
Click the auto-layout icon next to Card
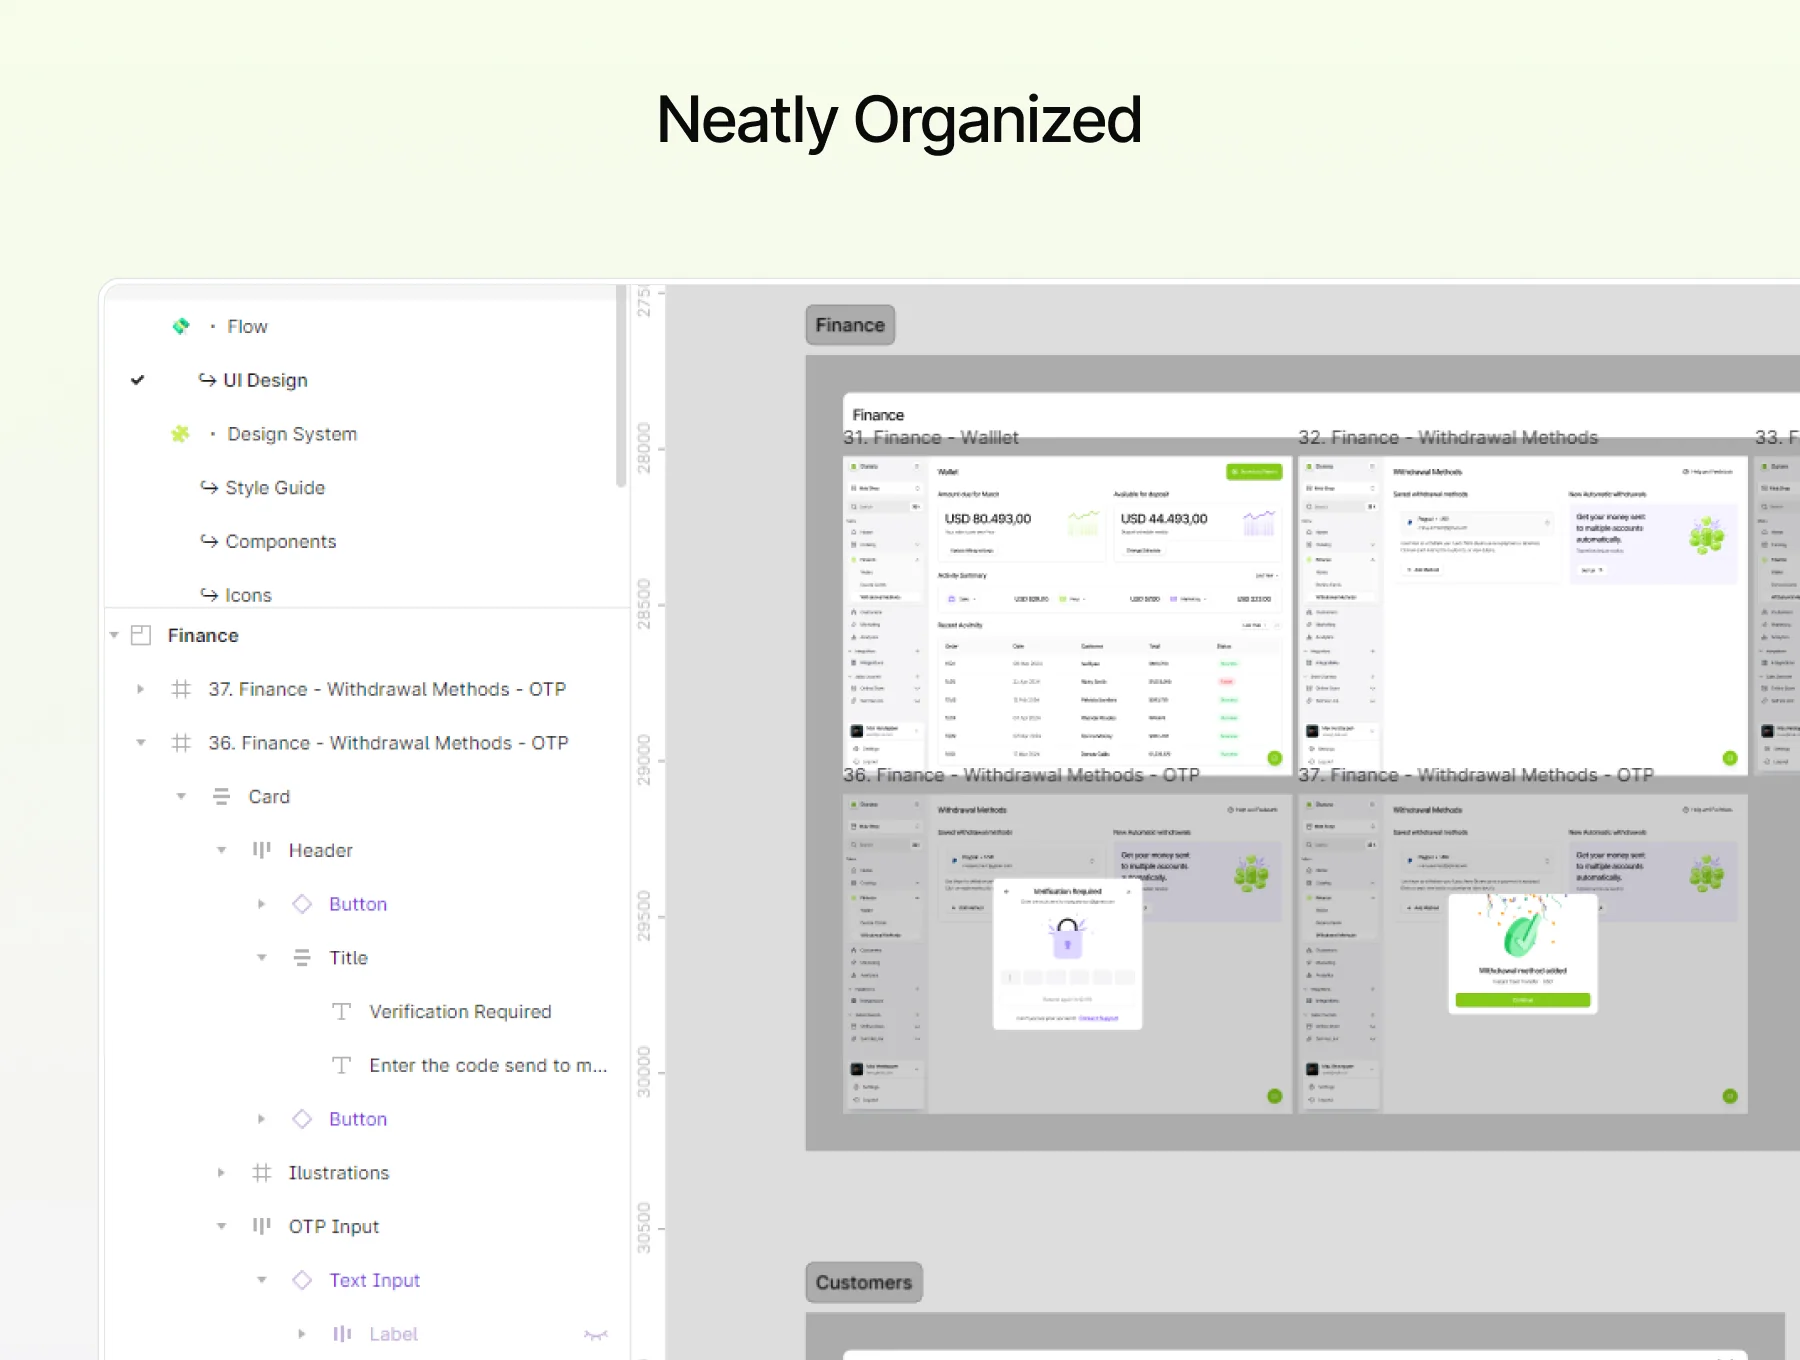221,797
